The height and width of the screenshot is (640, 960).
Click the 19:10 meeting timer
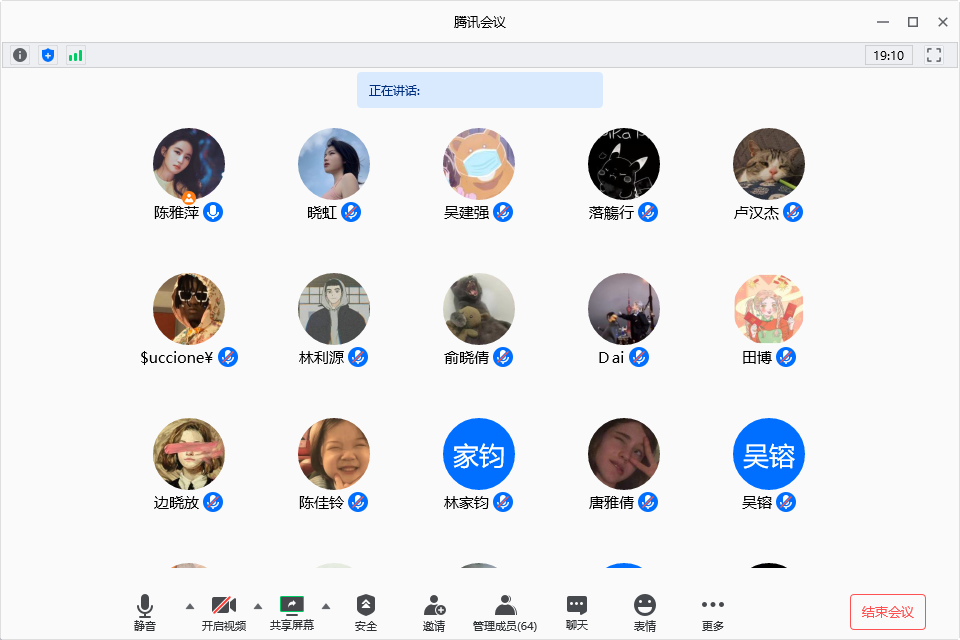[x=889, y=55]
